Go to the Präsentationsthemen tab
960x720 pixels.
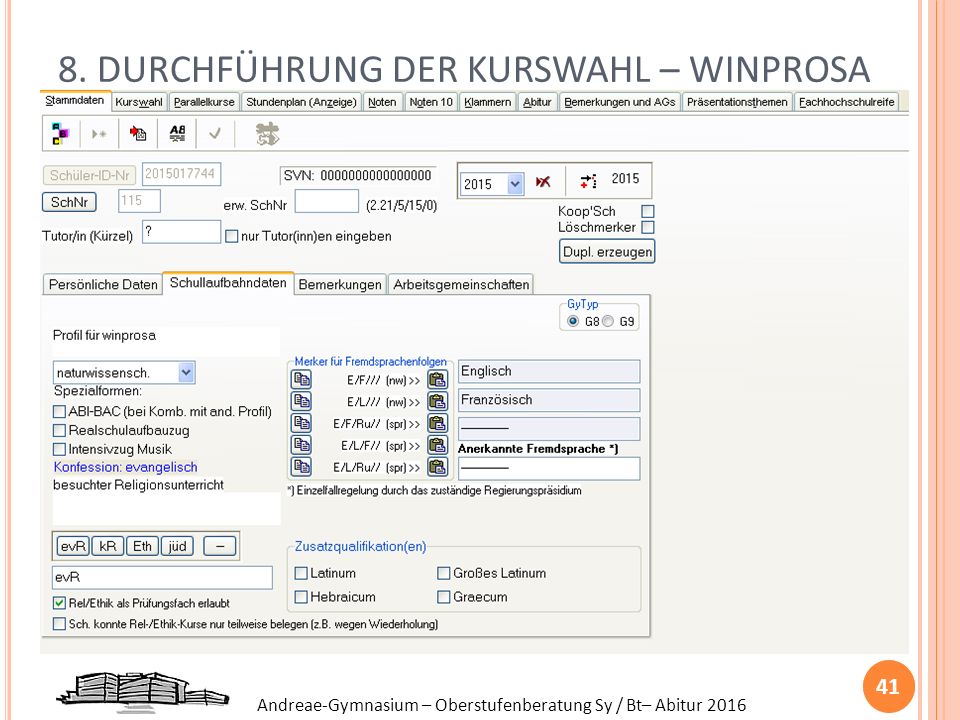point(737,102)
